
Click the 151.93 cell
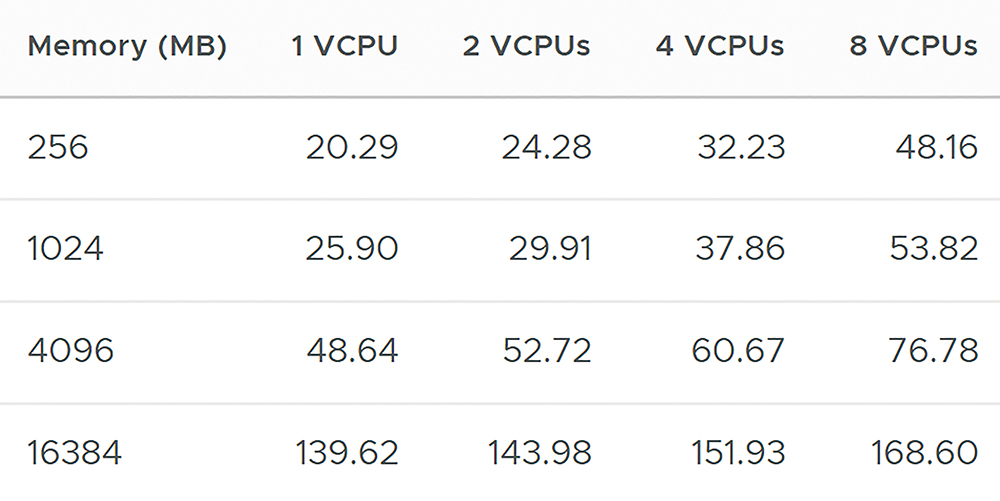coord(738,453)
